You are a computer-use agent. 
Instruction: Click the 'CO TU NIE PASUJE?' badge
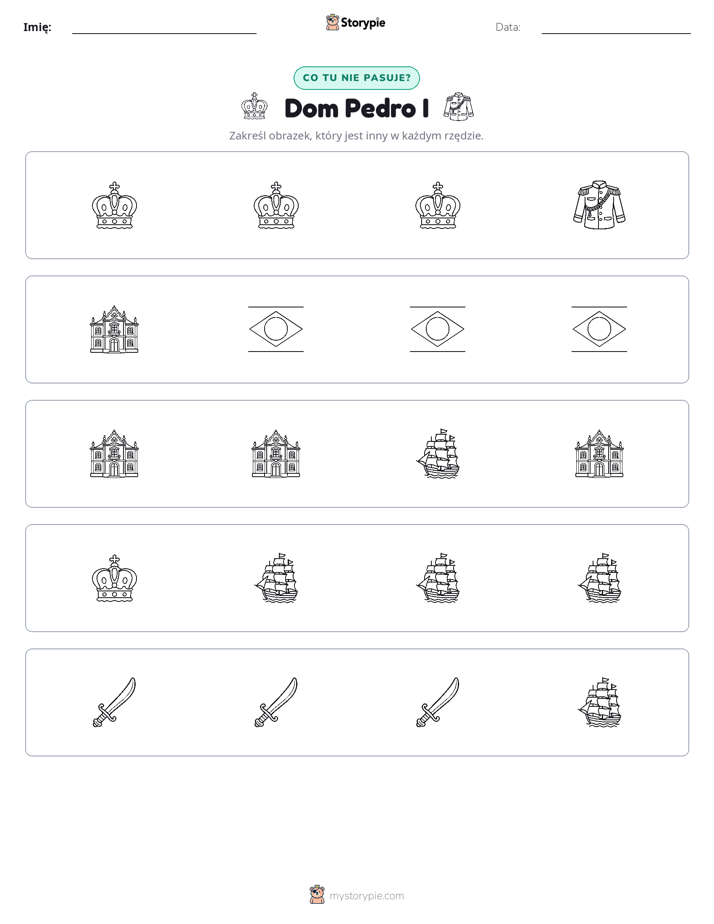pos(356,78)
